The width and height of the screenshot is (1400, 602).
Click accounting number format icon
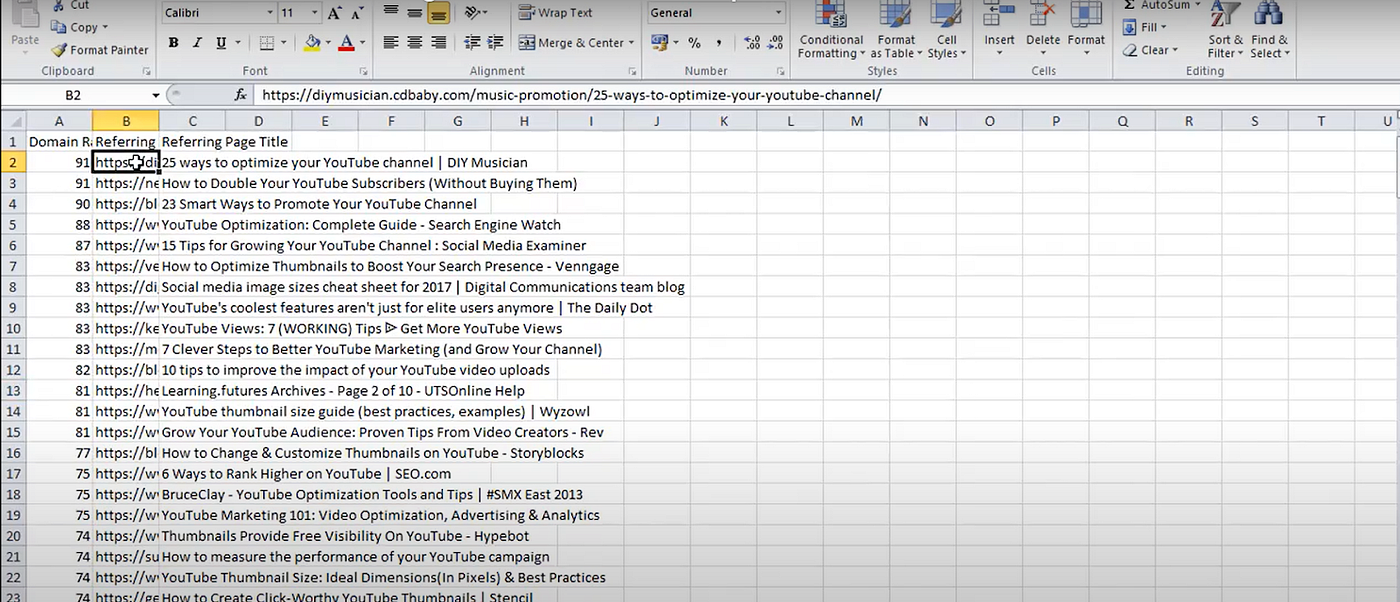(x=659, y=42)
